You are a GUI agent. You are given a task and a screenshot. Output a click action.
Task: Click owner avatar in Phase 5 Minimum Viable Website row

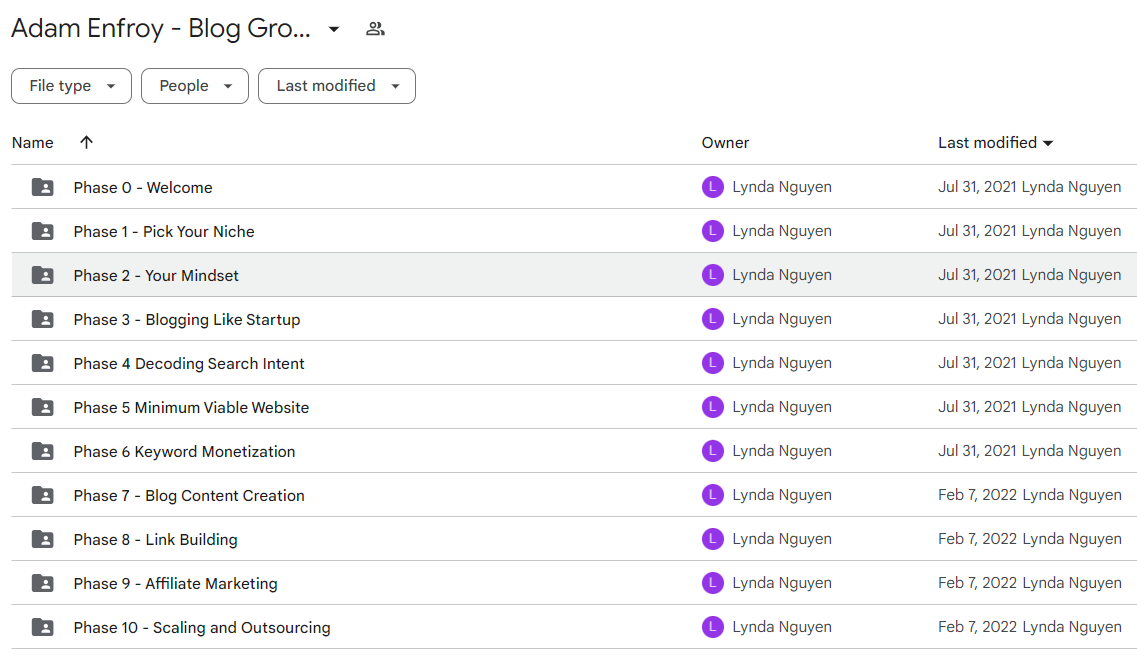(713, 407)
